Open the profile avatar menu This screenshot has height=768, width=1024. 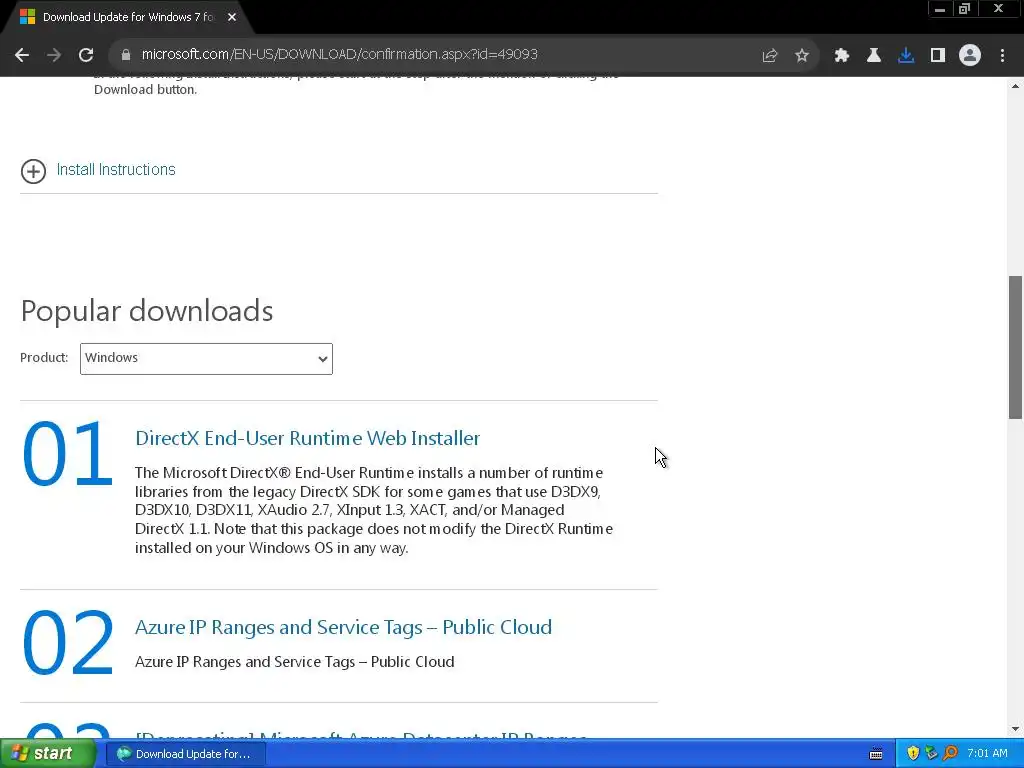coord(970,56)
